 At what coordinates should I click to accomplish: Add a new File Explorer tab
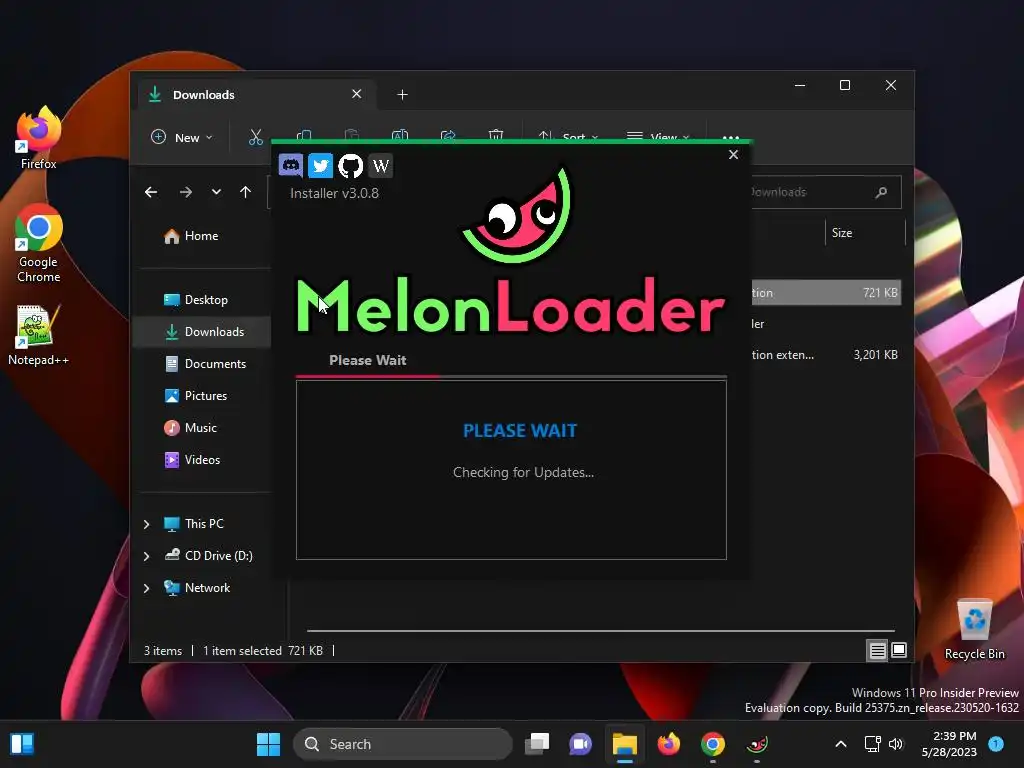(402, 95)
